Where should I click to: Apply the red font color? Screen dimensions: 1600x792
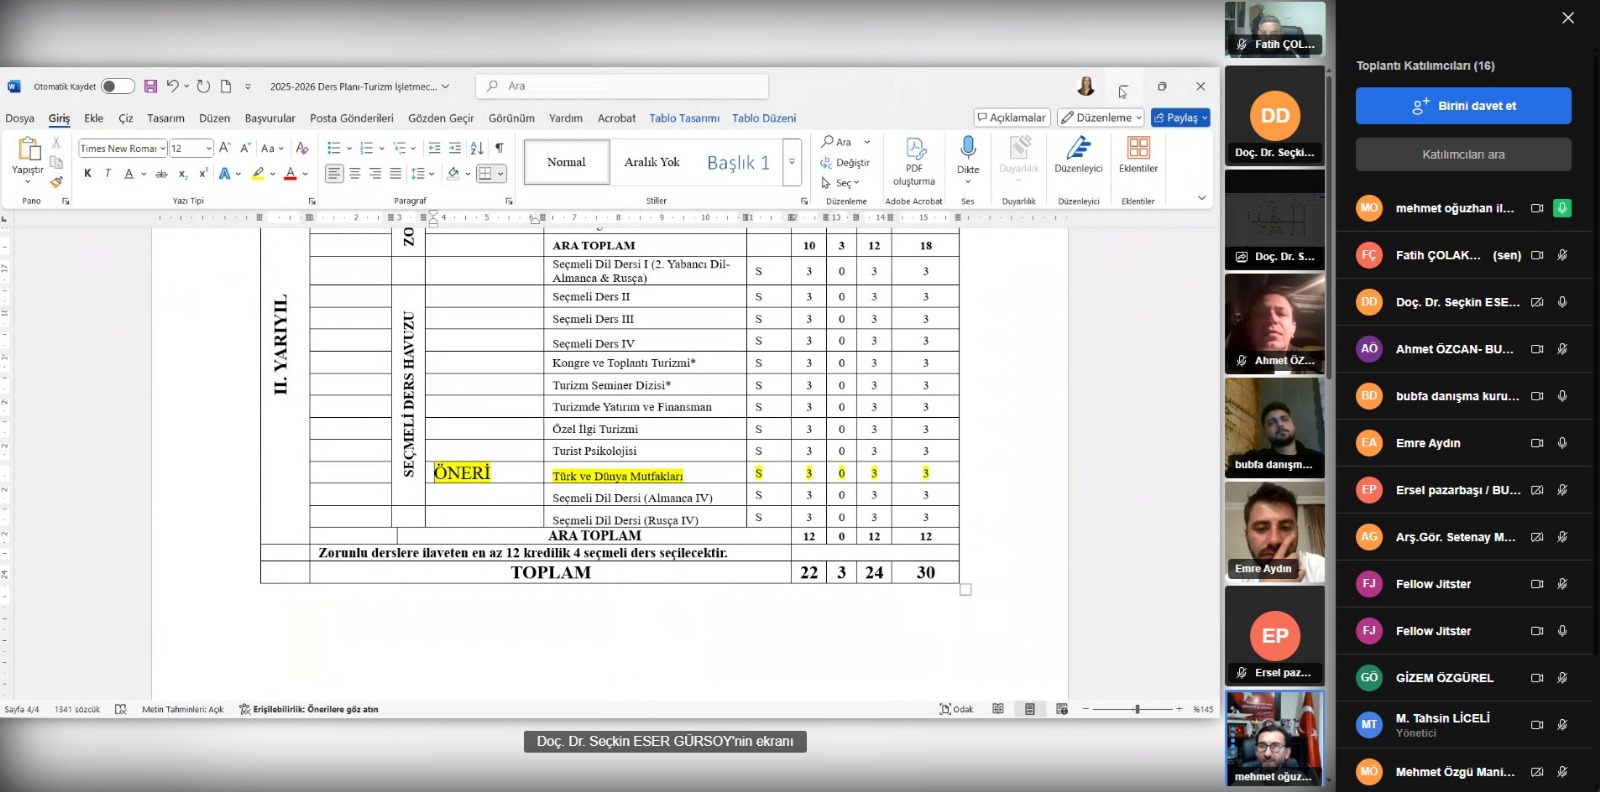tap(290, 174)
